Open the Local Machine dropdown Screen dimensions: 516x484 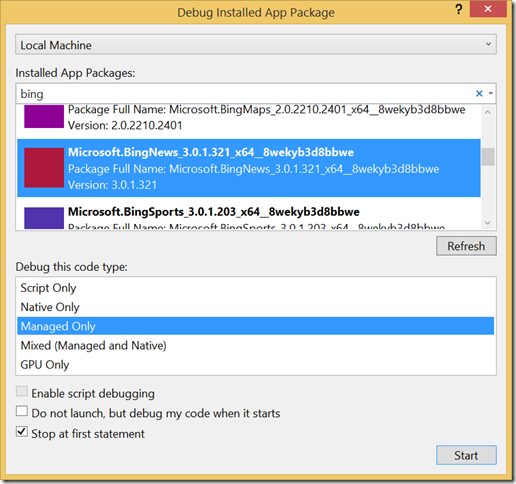pyautogui.click(x=256, y=45)
